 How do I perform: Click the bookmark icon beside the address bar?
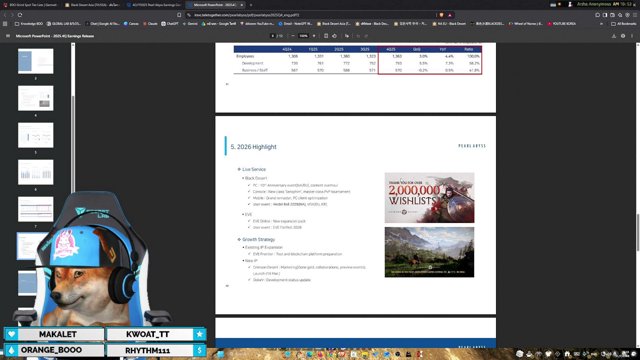[179, 15]
